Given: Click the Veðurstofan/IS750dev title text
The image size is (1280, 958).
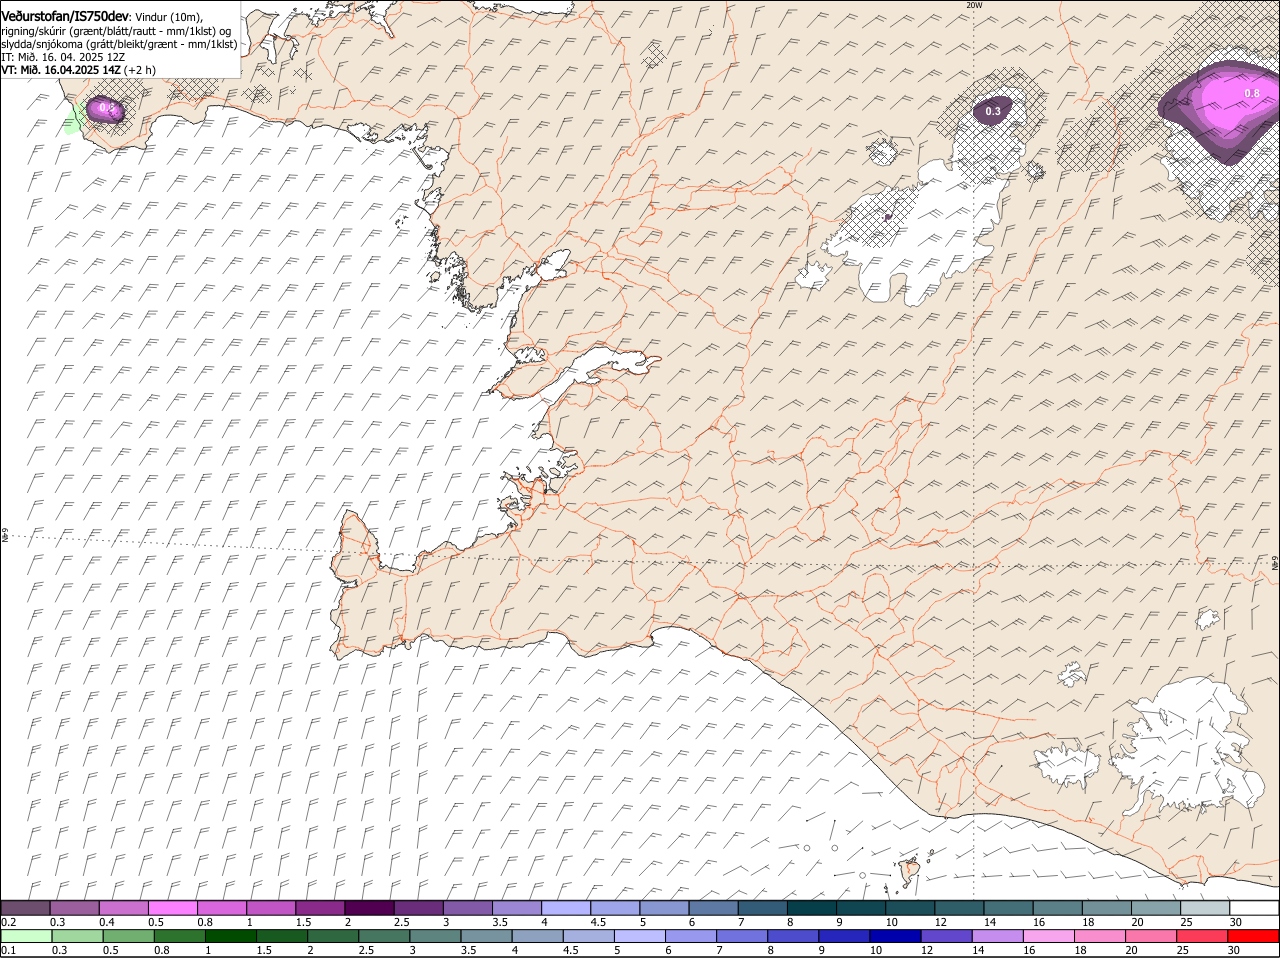Looking at the screenshot, I should [65, 16].
